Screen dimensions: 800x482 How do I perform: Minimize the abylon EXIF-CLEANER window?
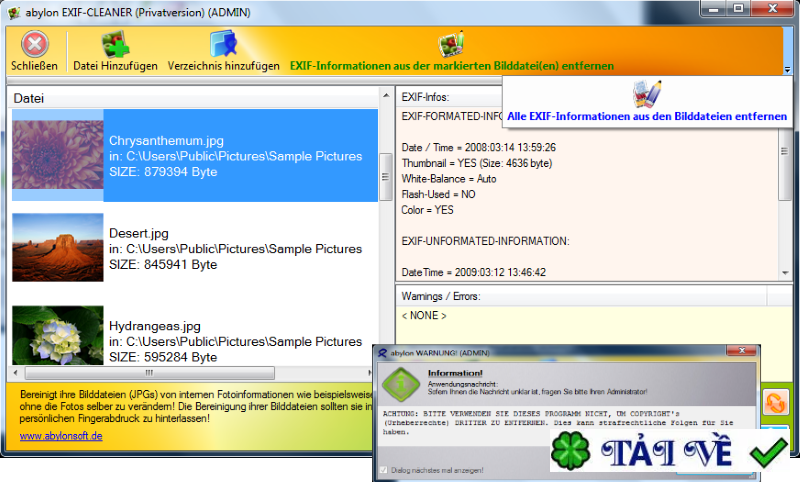714,8
